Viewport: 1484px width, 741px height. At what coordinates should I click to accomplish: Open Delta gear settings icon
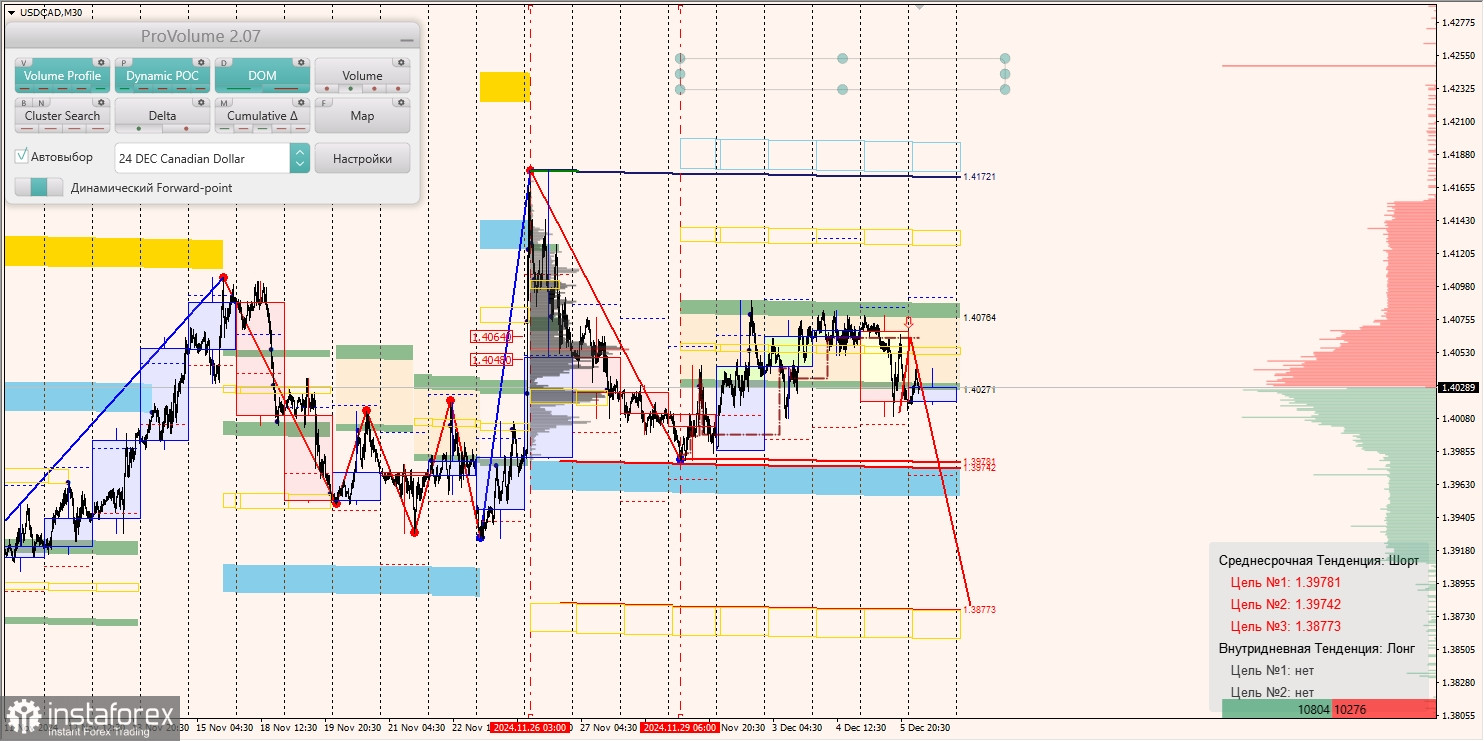[201, 102]
